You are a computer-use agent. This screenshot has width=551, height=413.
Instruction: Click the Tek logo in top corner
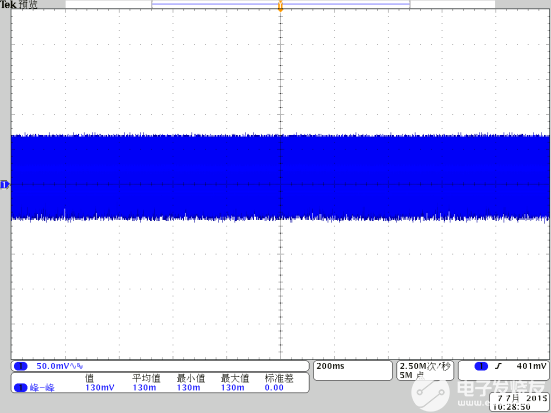tap(8, 5)
